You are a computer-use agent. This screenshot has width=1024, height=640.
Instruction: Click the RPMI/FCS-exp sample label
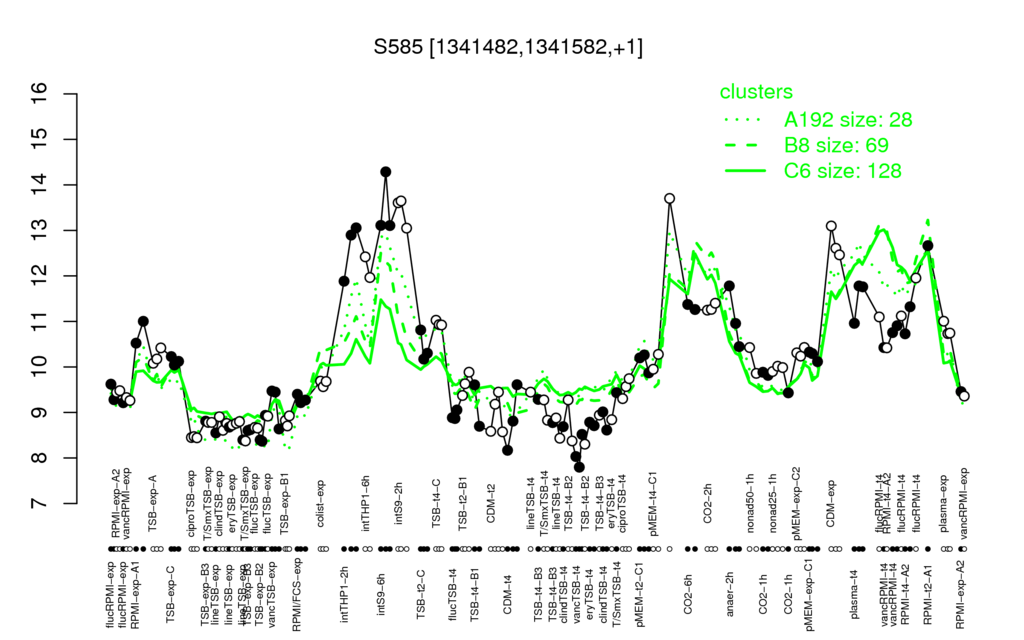[296, 595]
